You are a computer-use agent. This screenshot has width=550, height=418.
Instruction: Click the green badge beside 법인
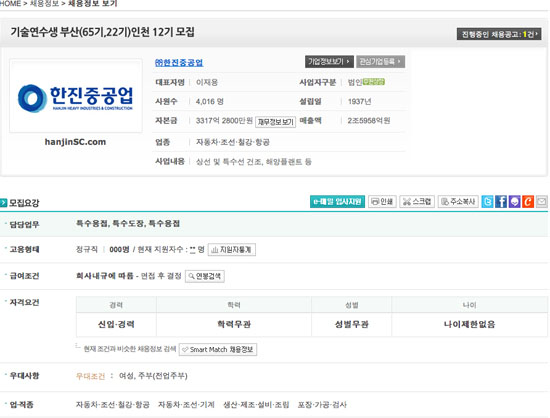(x=374, y=82)
